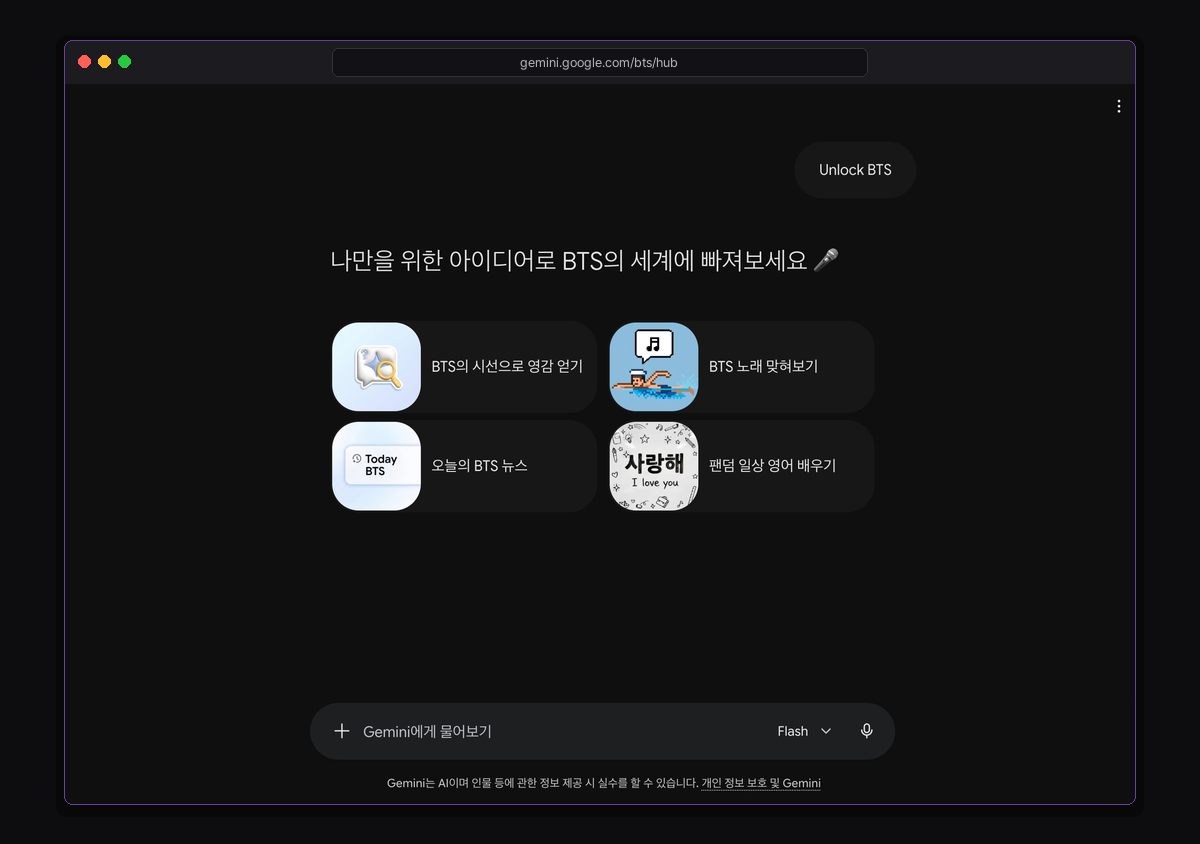Image resolution: width=1200 pixels, height=844 pixels.
Task: Open the three-dot more options menu
Action: [1118, 106]
